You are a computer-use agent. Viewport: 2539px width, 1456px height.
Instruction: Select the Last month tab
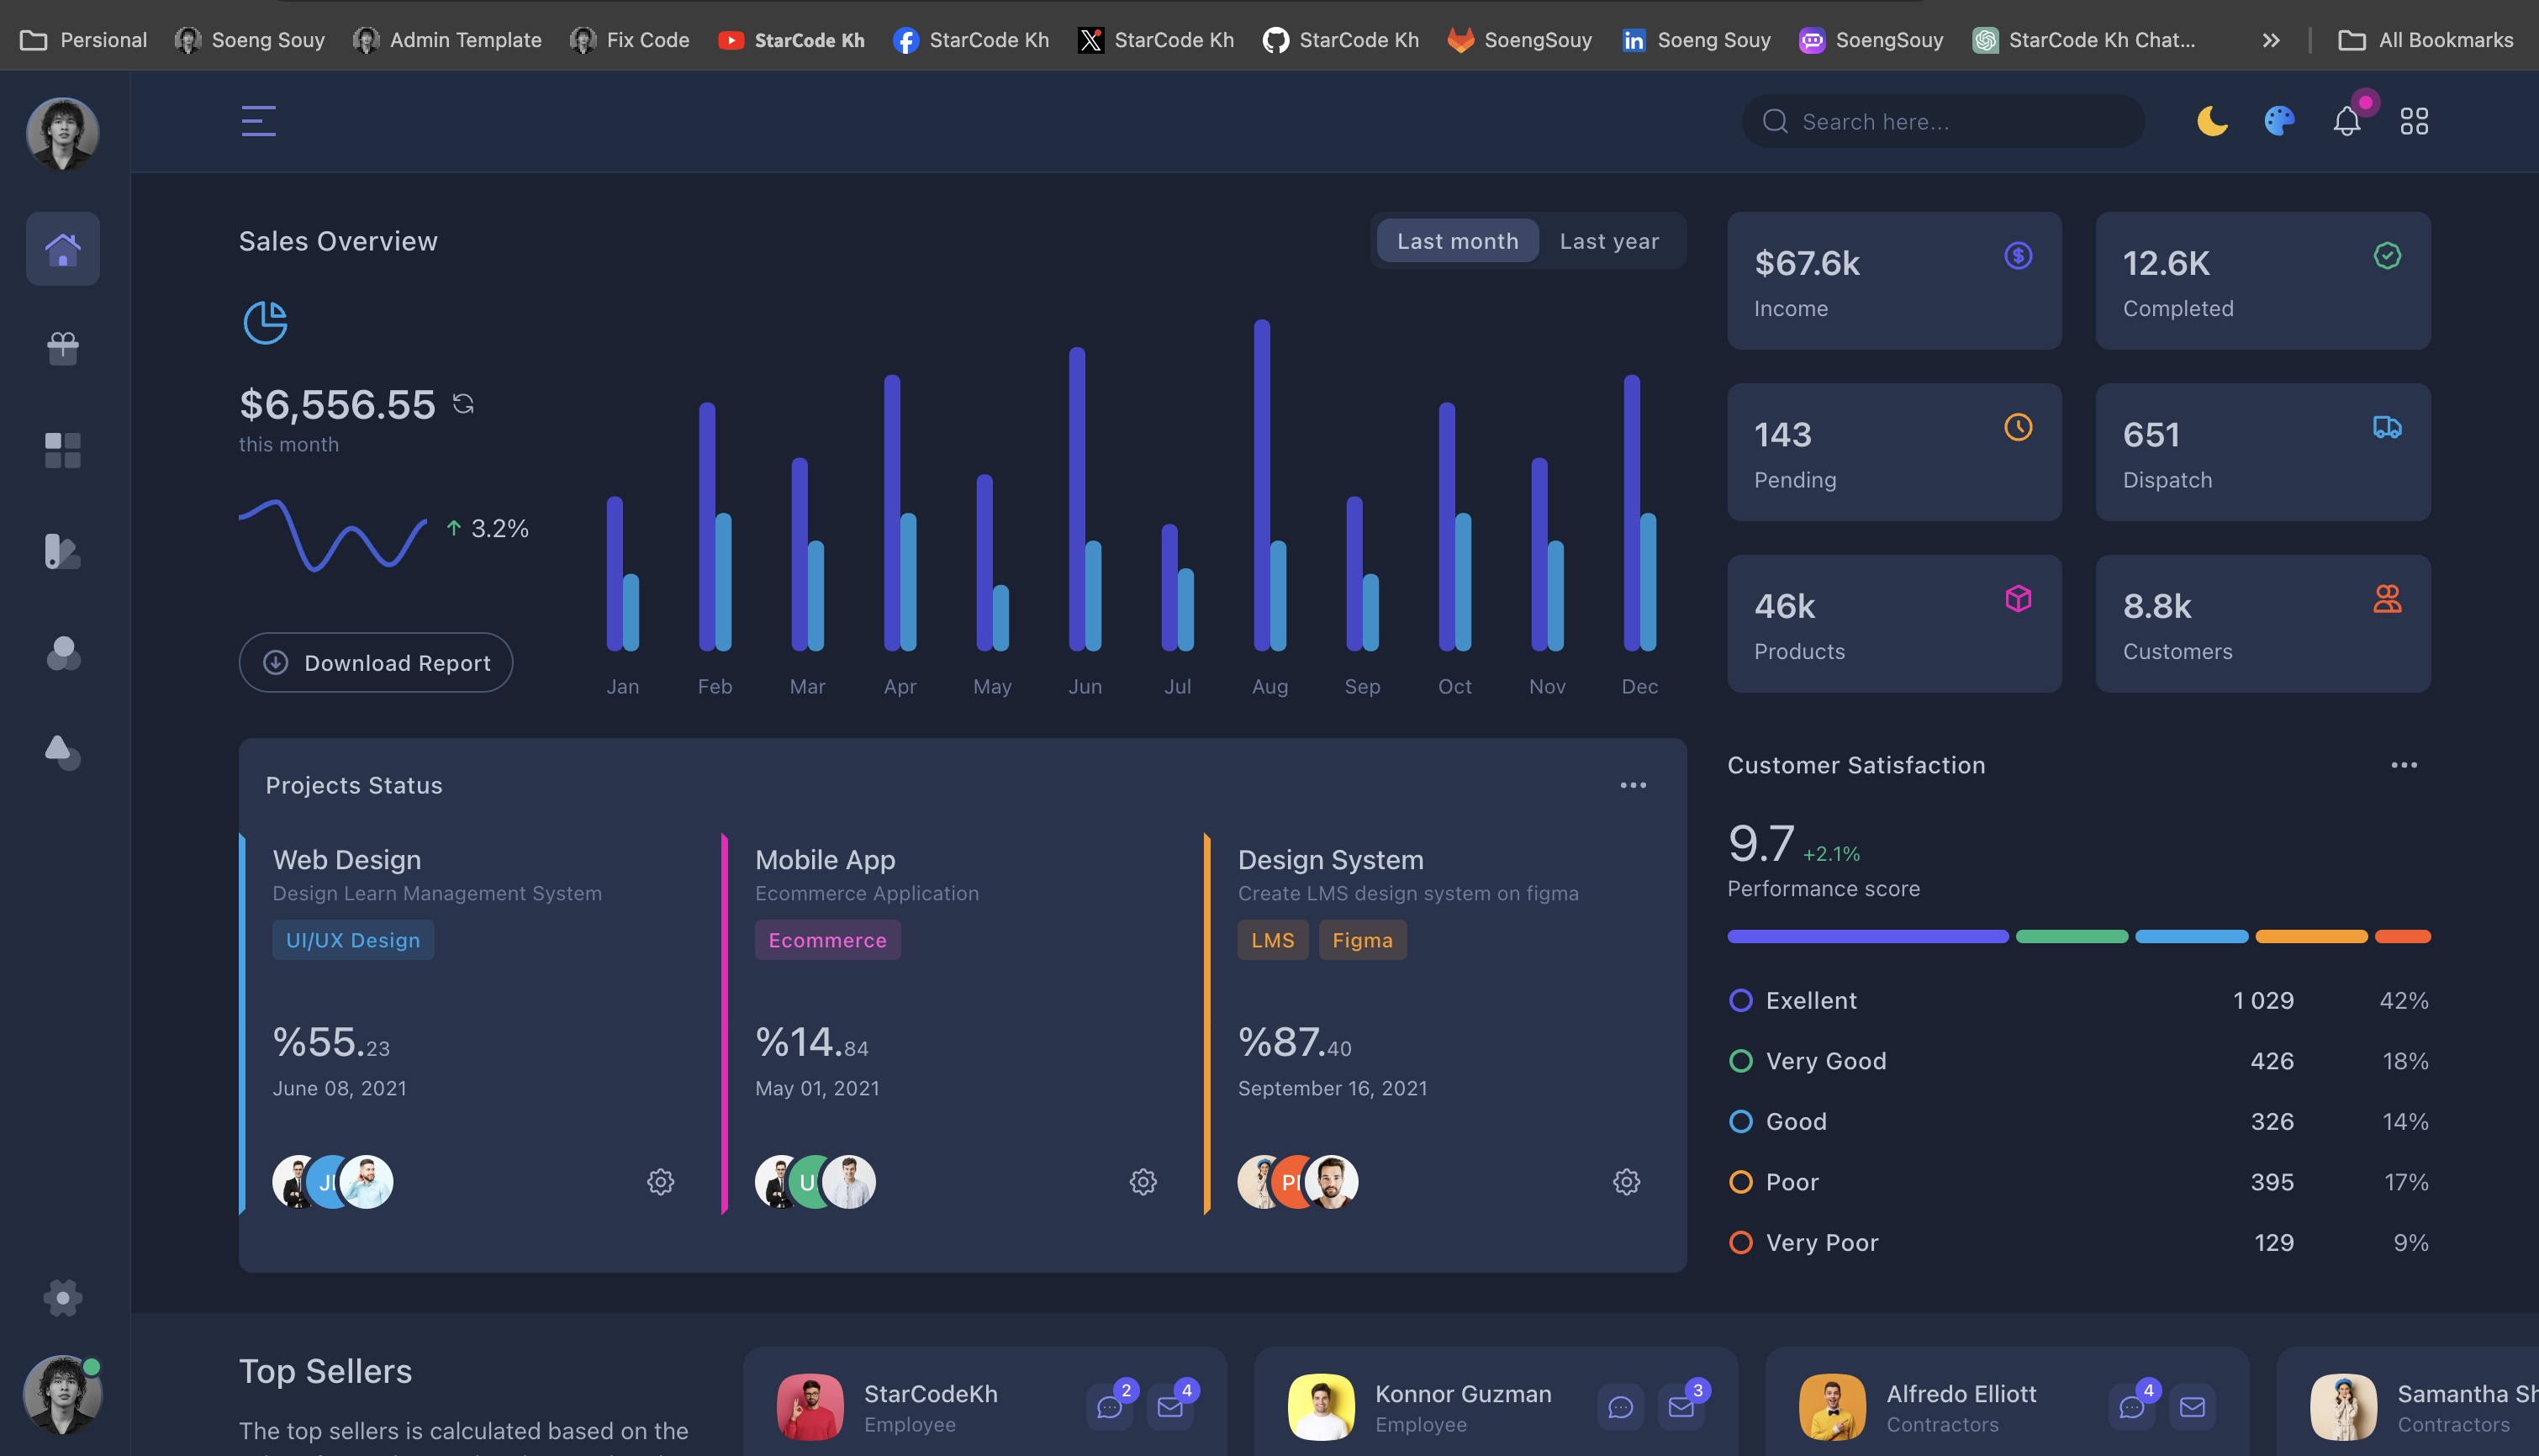(x=1457, y=241)
